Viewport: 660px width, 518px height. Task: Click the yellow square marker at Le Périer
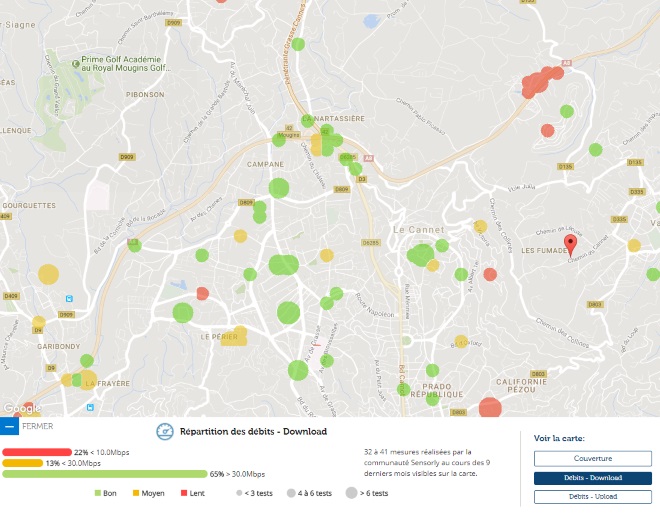pyautogui.click(x=238, y=337)
